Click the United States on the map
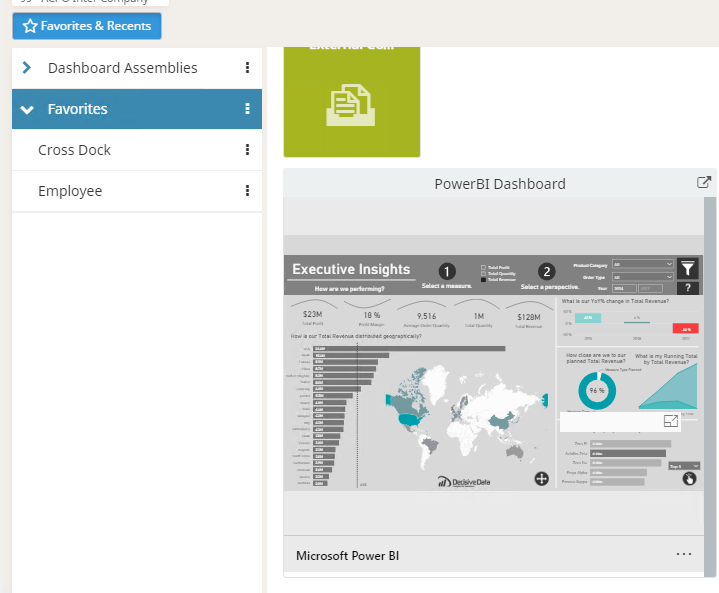The image size is (719, 593). pos(411,419)
